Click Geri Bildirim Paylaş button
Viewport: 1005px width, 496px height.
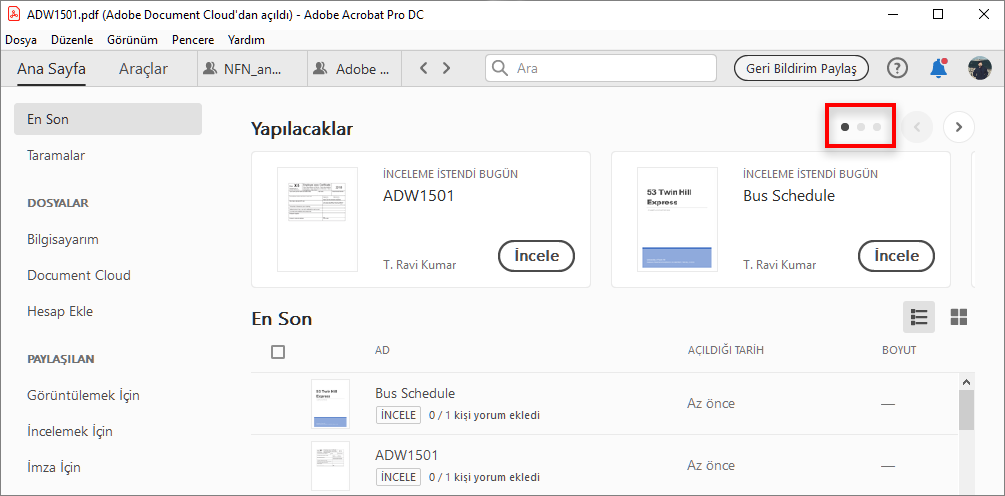[801, 68]
